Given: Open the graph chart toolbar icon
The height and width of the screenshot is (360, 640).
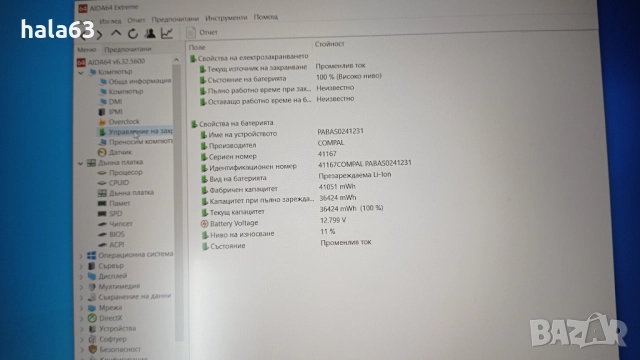Looking at the screenshot, I should pos(167,33).
